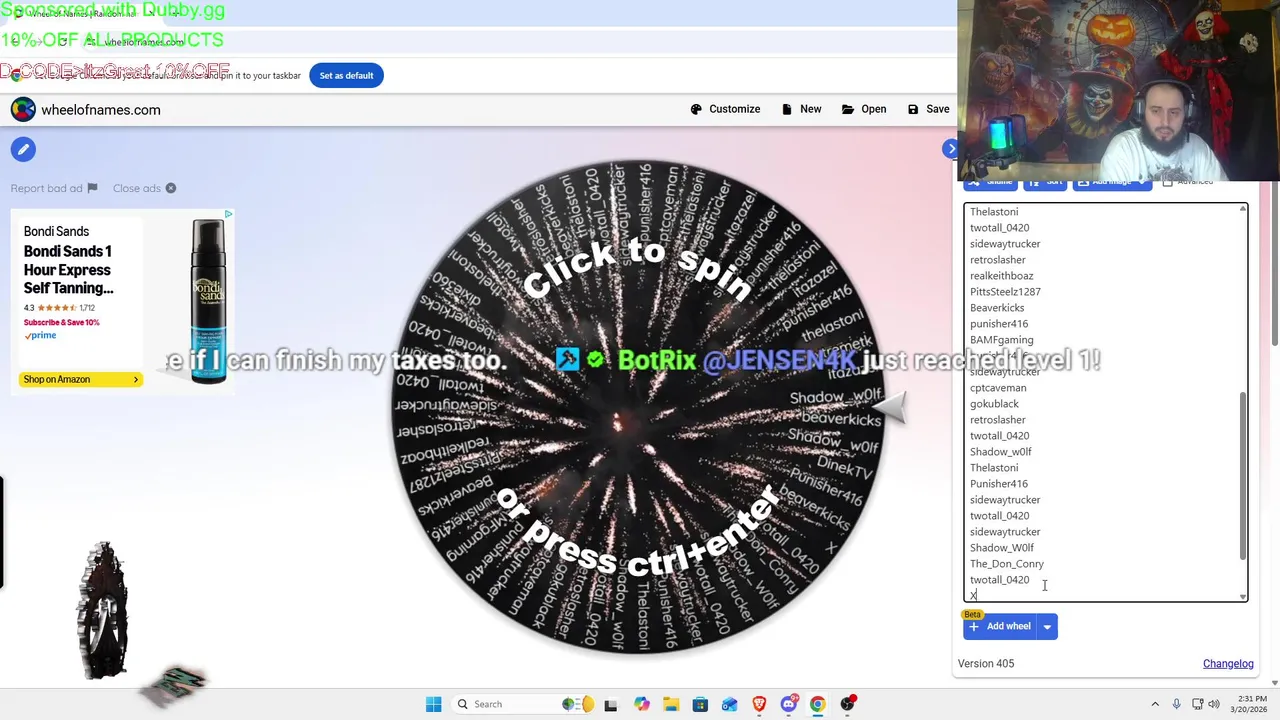Viewport: 1280px width, 720px height.
Task: Launch Copilot from the taskbar
Action: click(x=641, y=704)
